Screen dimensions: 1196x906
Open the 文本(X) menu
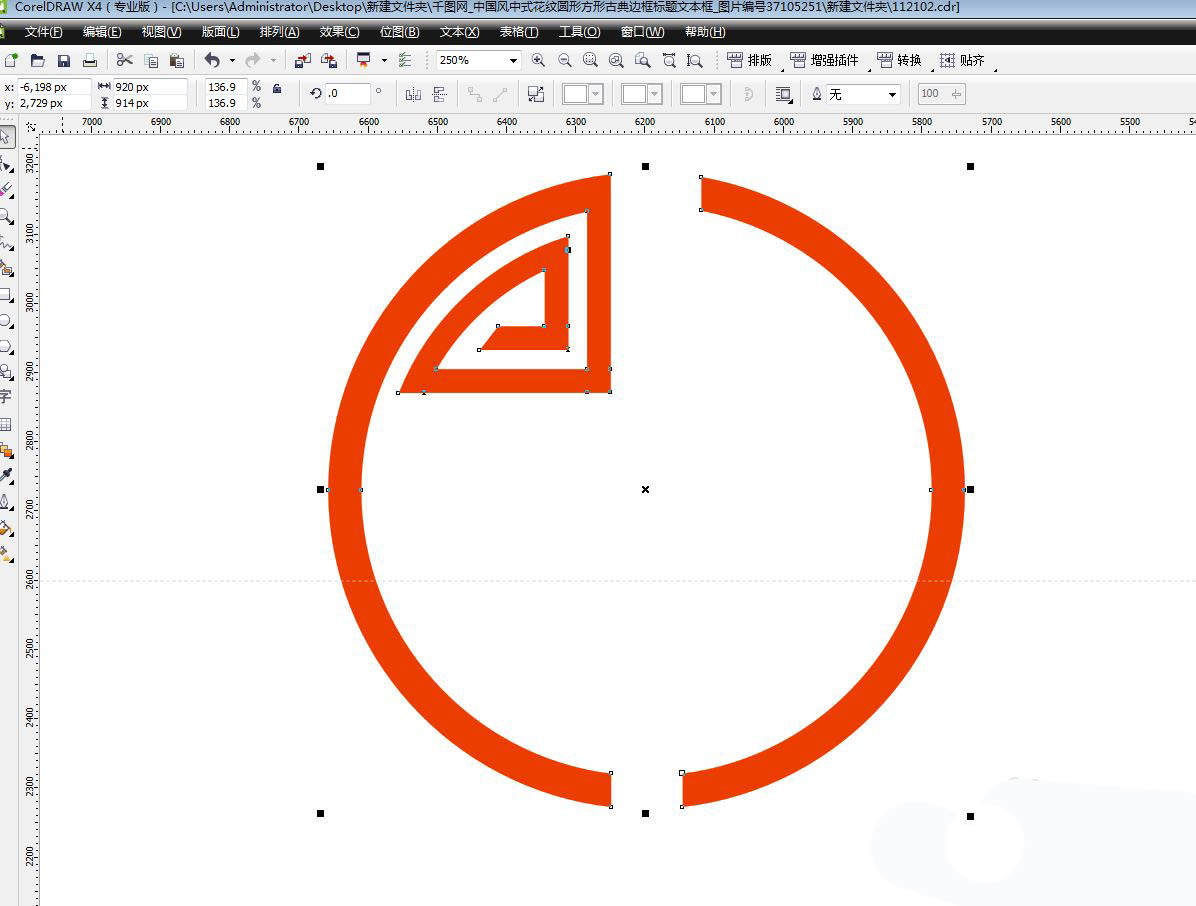coord(459,32)
